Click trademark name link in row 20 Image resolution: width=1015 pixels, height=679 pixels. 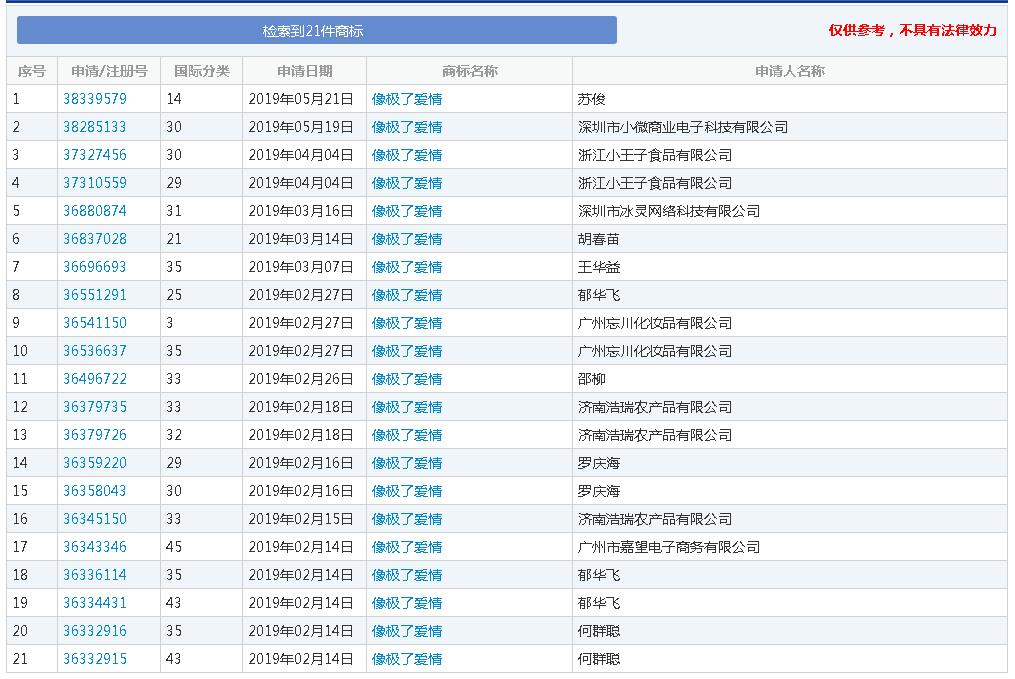click(x=407, y=631)
